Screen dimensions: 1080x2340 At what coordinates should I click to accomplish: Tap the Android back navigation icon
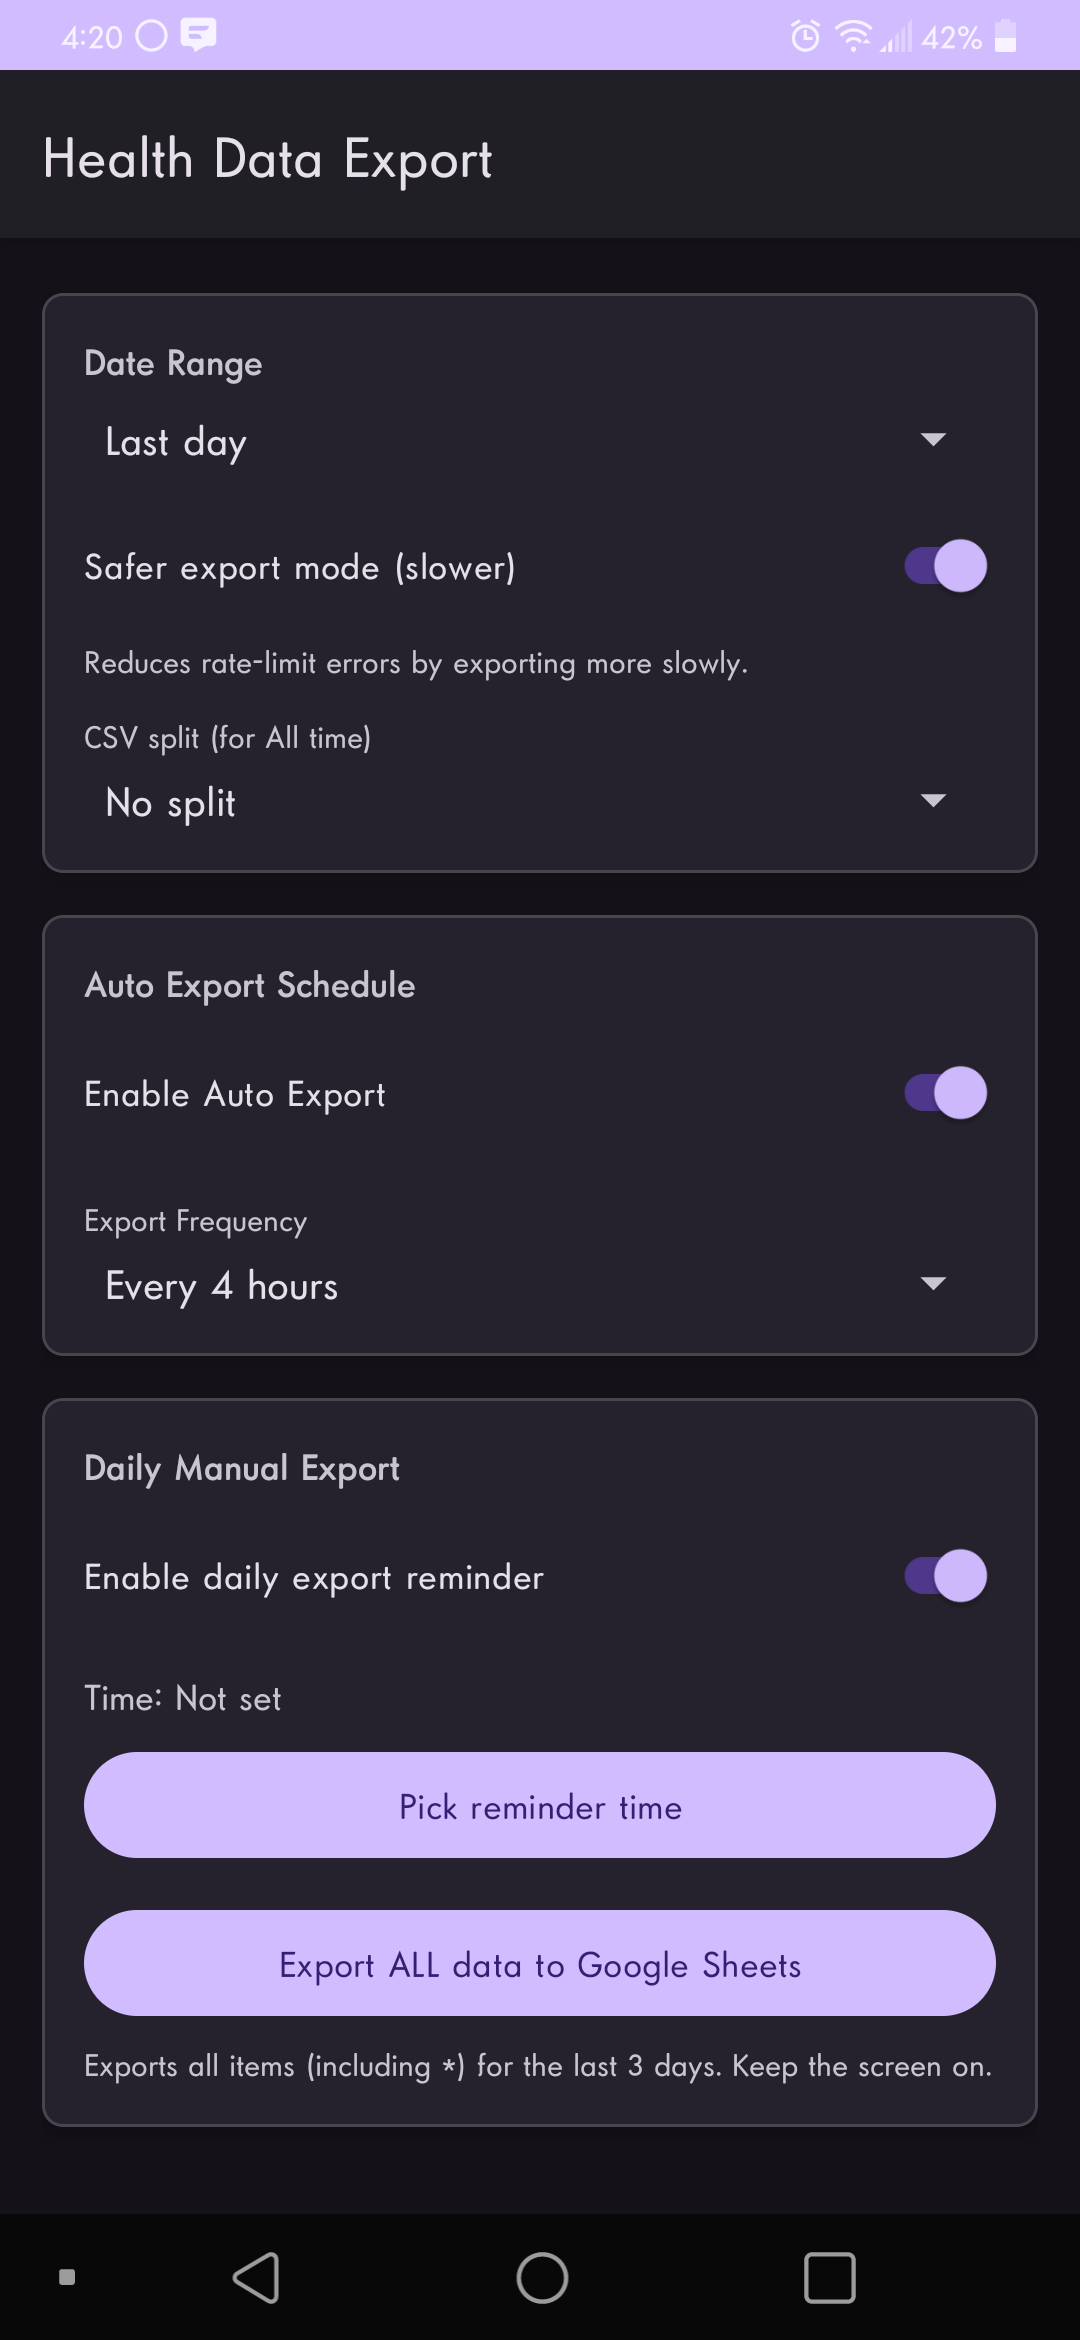click(256, 2277)
